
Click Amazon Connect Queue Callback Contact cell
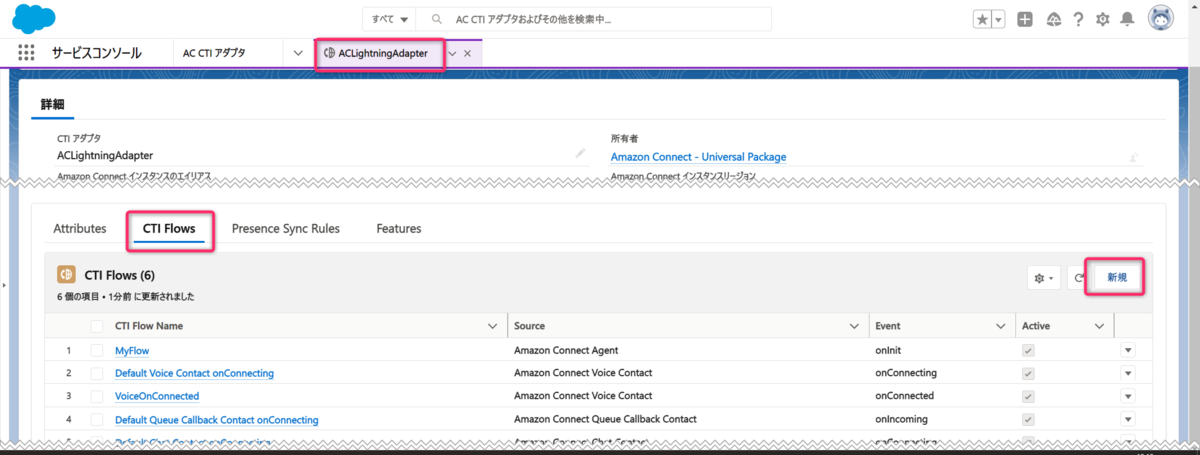605,419
